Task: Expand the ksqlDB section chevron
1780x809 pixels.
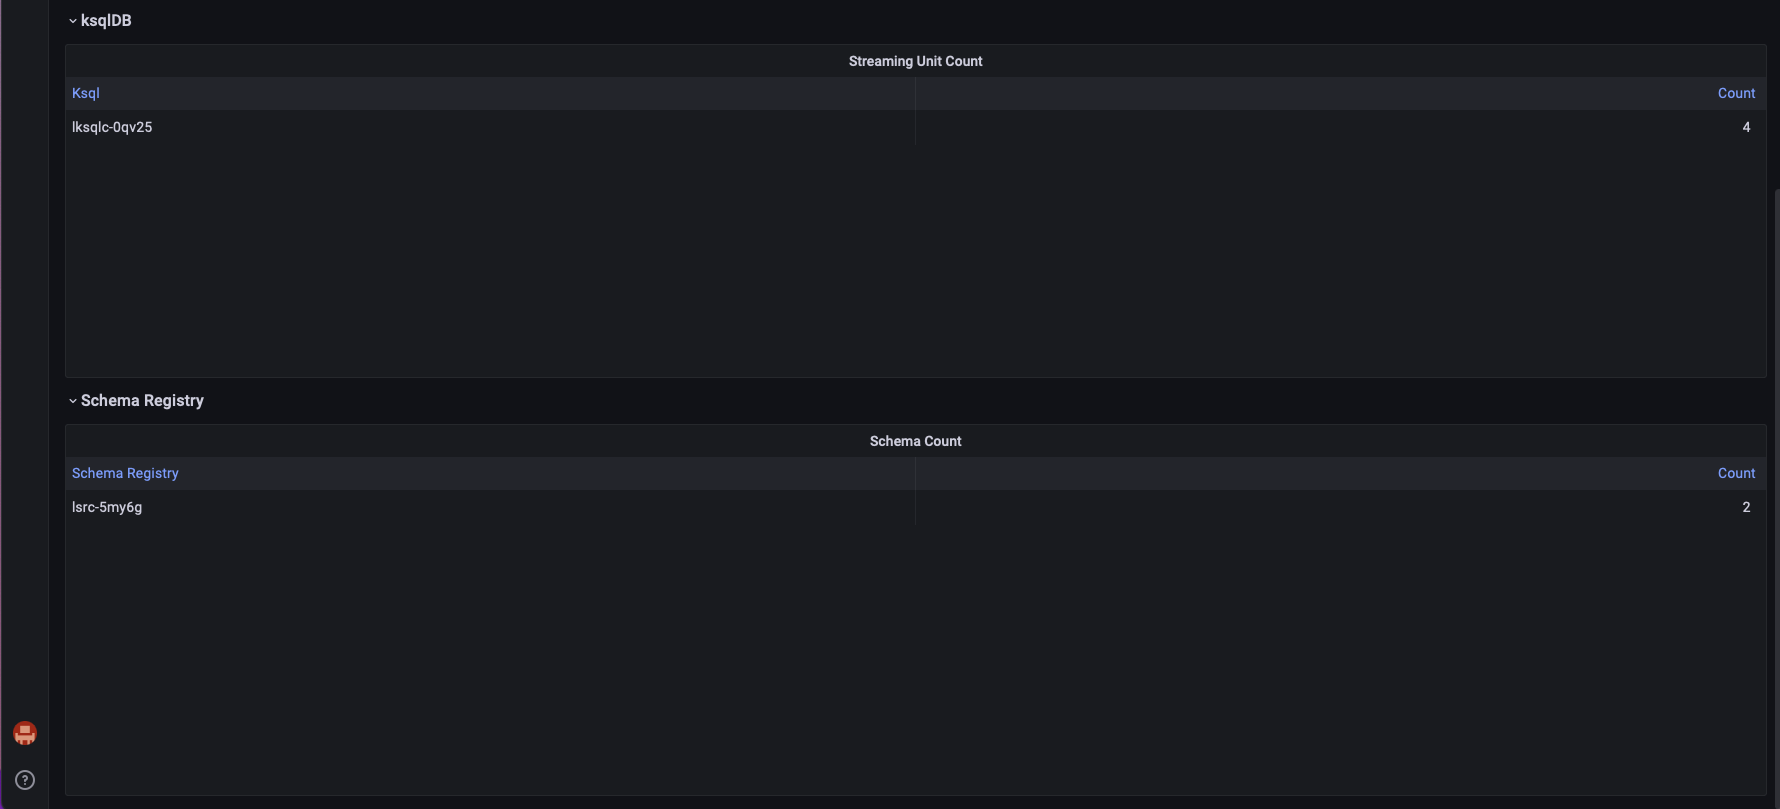Action: (x=71, y=19)
